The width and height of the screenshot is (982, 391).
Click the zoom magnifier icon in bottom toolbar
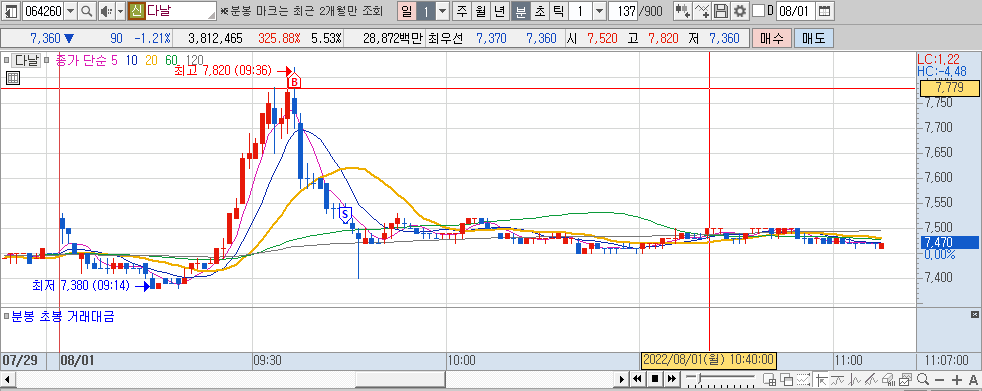coord(922,379)
